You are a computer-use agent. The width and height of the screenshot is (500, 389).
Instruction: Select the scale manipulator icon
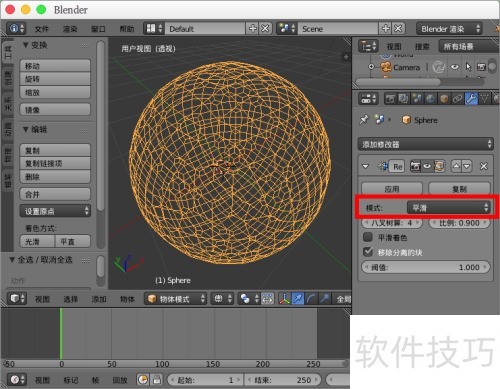pyautogui.click(x=324, y=298)
